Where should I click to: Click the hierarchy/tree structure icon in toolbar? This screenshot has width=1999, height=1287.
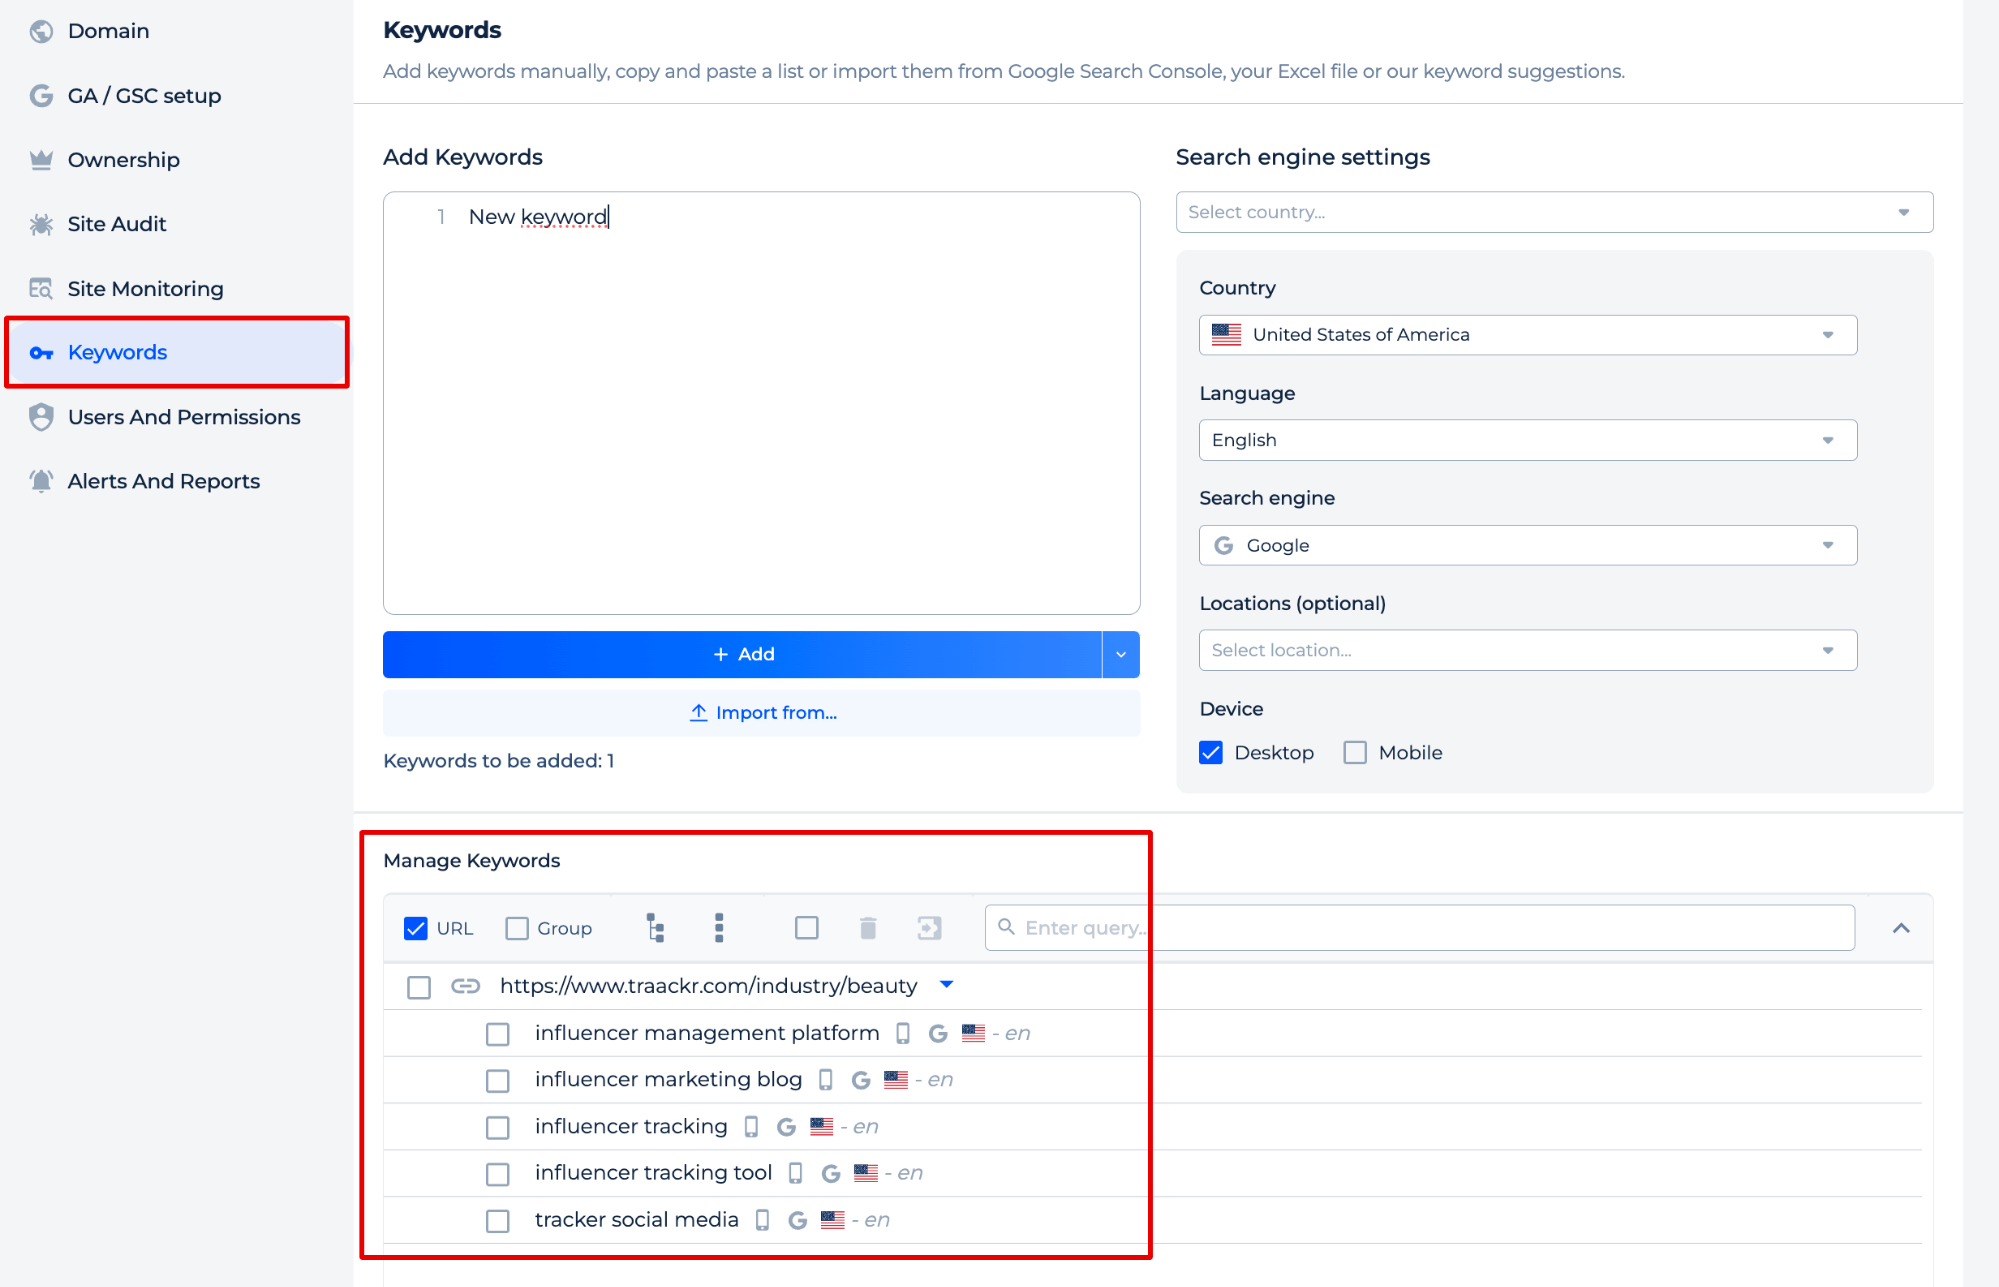click(653, 927)
